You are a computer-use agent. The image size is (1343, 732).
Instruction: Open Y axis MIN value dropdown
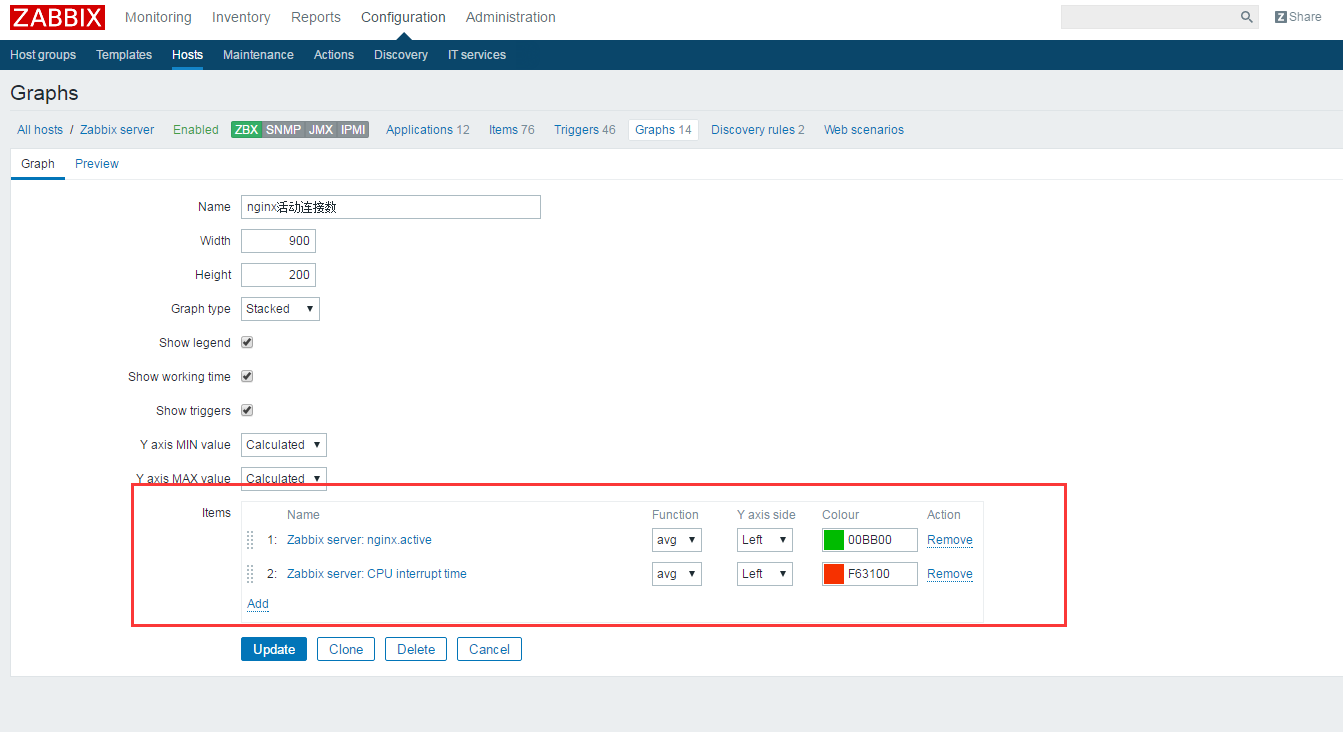click(x=284, y=445)
